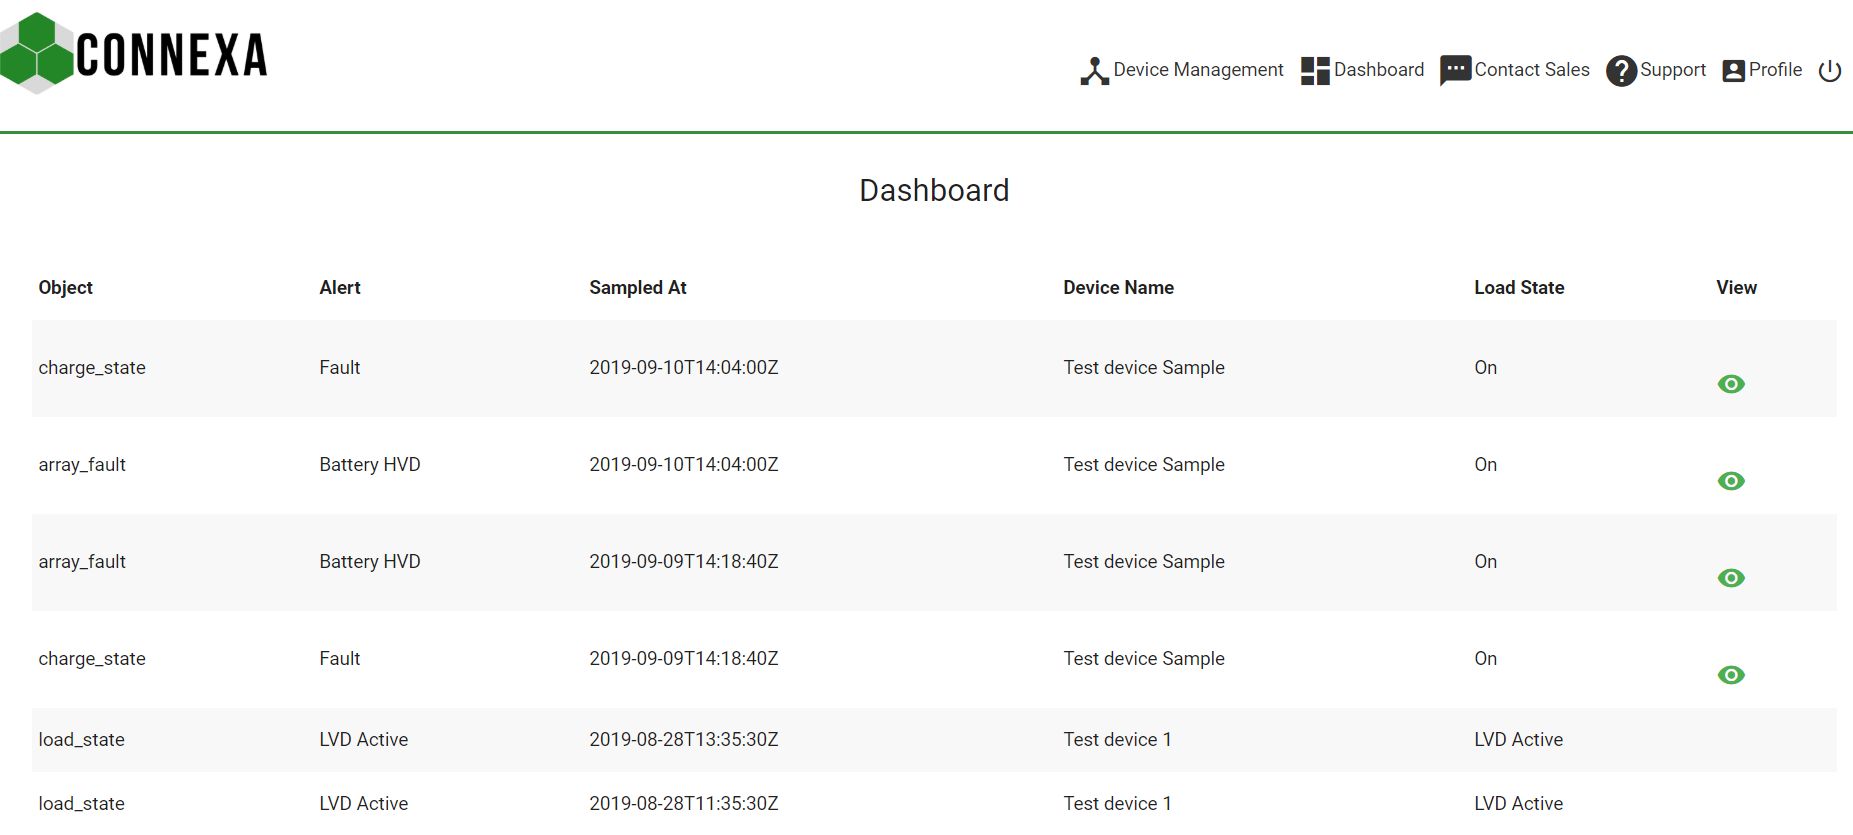1853x835 pixels.
Task: Click the Dashboard grid icon
Action: tap(1315, 71)
